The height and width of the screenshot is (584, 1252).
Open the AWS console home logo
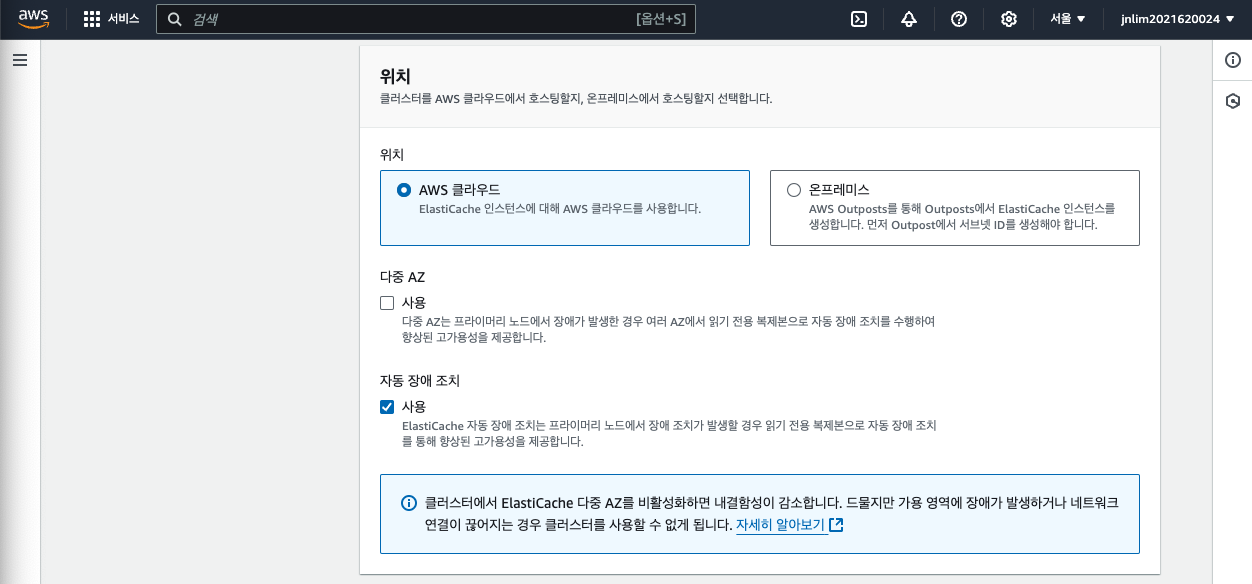click(x=34, y=19)
